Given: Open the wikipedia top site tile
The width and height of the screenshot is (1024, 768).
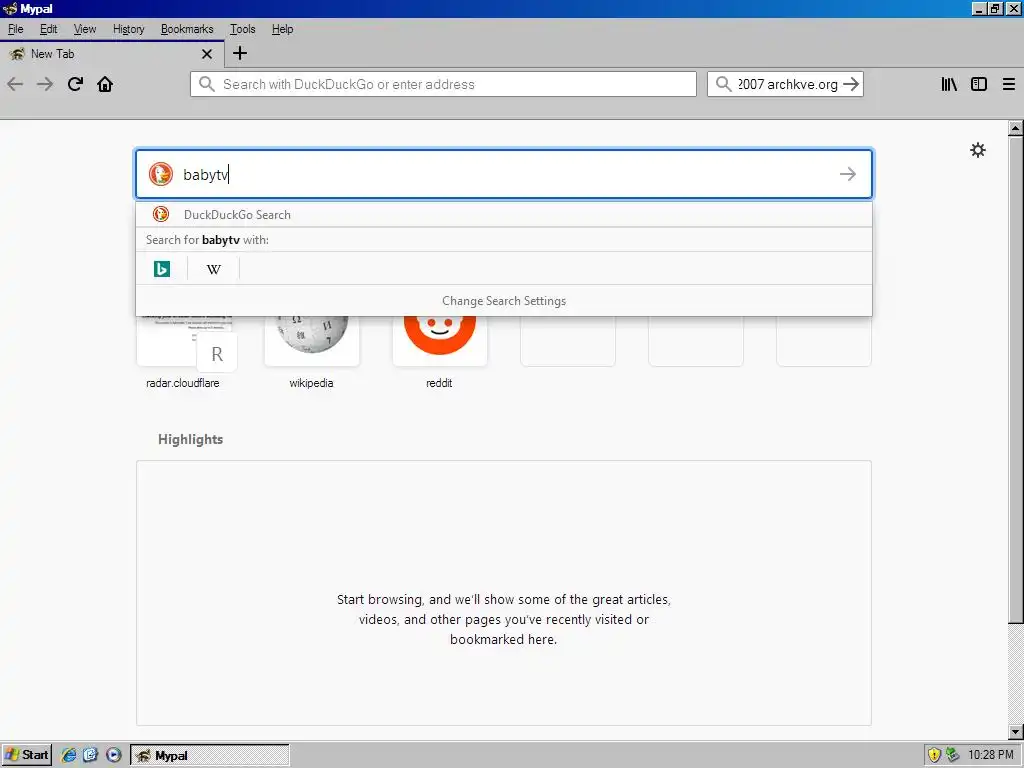Looking at the screenshot, I should [312, 353].
